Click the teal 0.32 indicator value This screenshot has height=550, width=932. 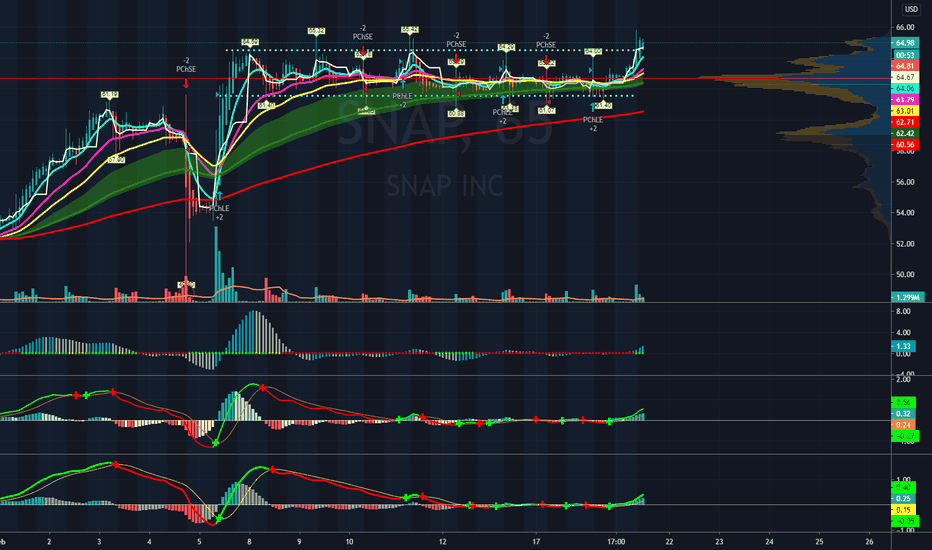point(903,414)
